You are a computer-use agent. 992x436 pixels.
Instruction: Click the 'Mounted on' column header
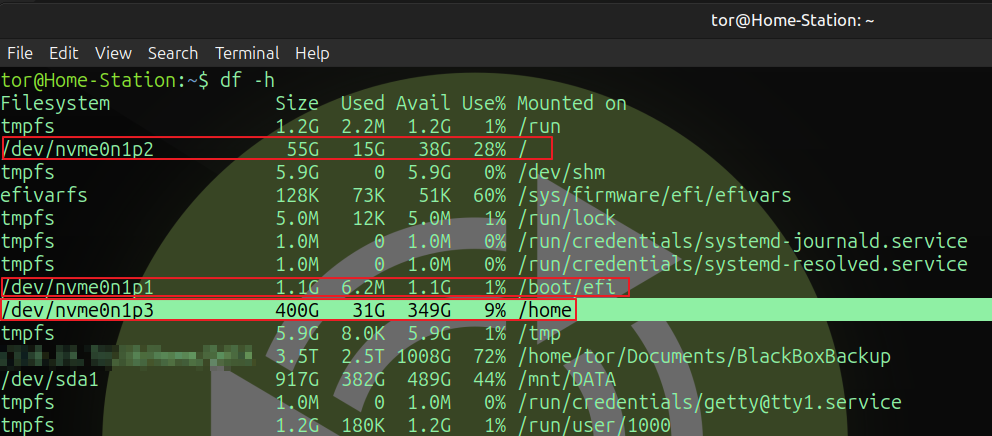pyautogui.click(x=572, y=104)
